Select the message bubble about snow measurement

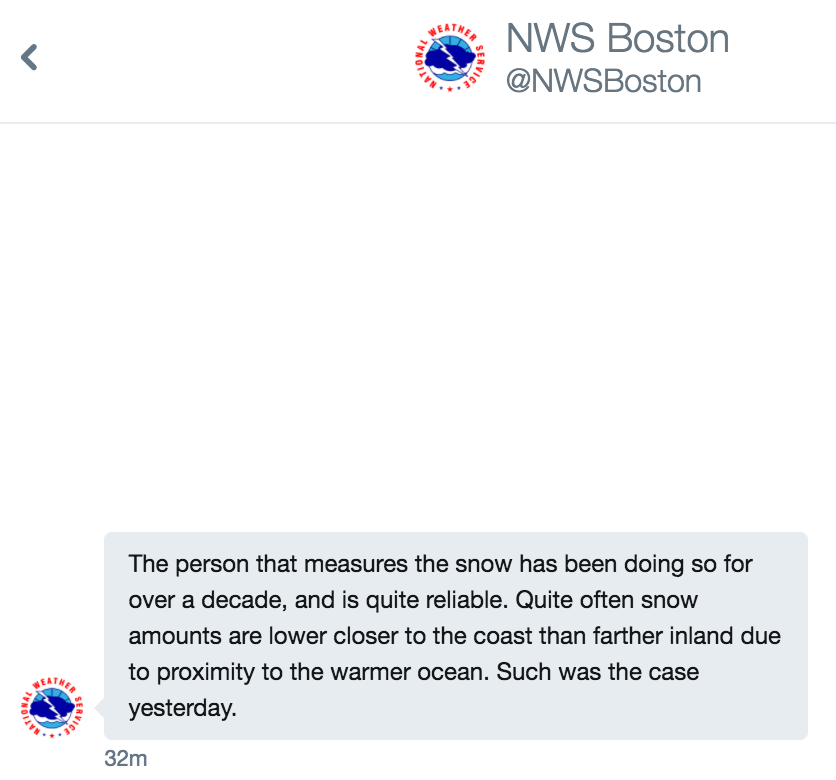[455, 635]
